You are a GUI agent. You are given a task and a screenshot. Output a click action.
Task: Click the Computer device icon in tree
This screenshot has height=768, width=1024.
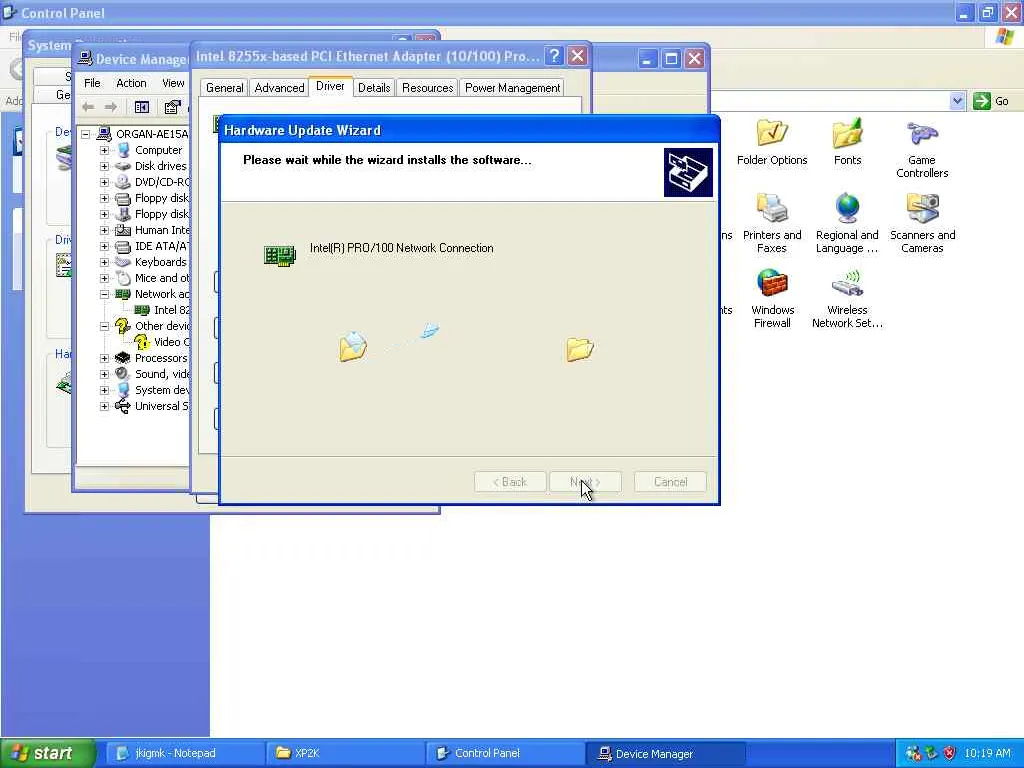pos(123,150)
